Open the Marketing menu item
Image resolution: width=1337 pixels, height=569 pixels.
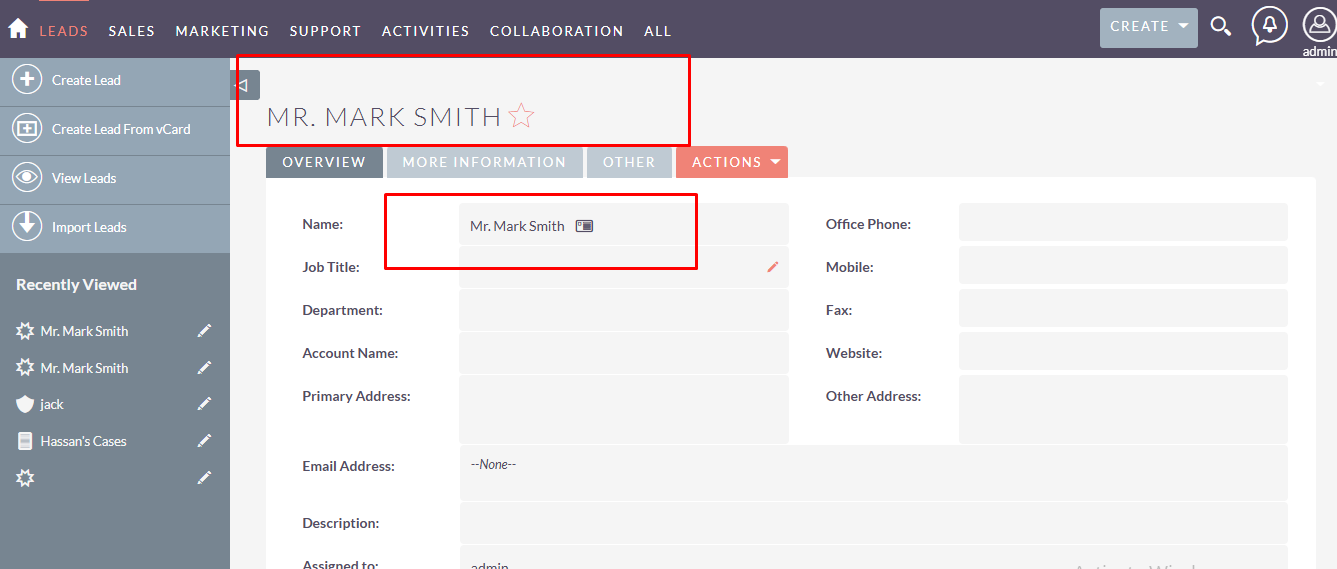(x=222, y=31)
